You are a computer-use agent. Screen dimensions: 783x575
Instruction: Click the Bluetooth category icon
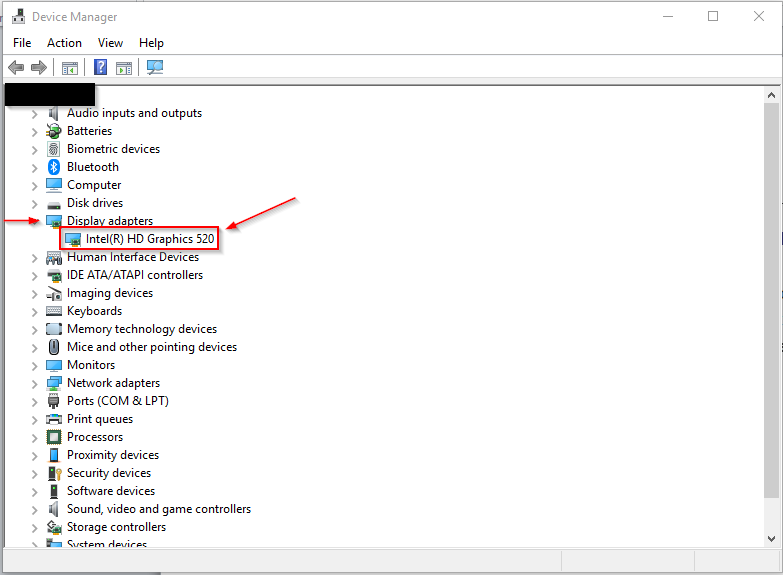[x=54, y=167]
